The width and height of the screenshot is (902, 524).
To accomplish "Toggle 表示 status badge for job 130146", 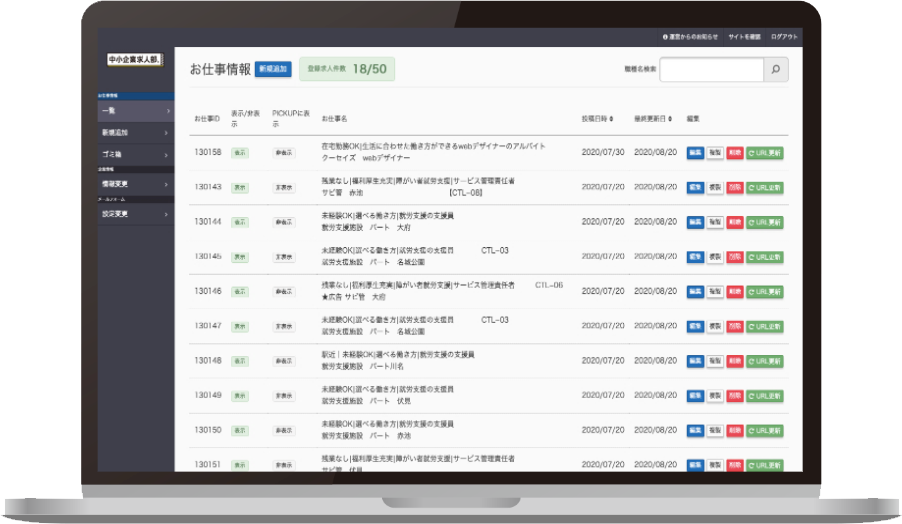I will (240, 291).
